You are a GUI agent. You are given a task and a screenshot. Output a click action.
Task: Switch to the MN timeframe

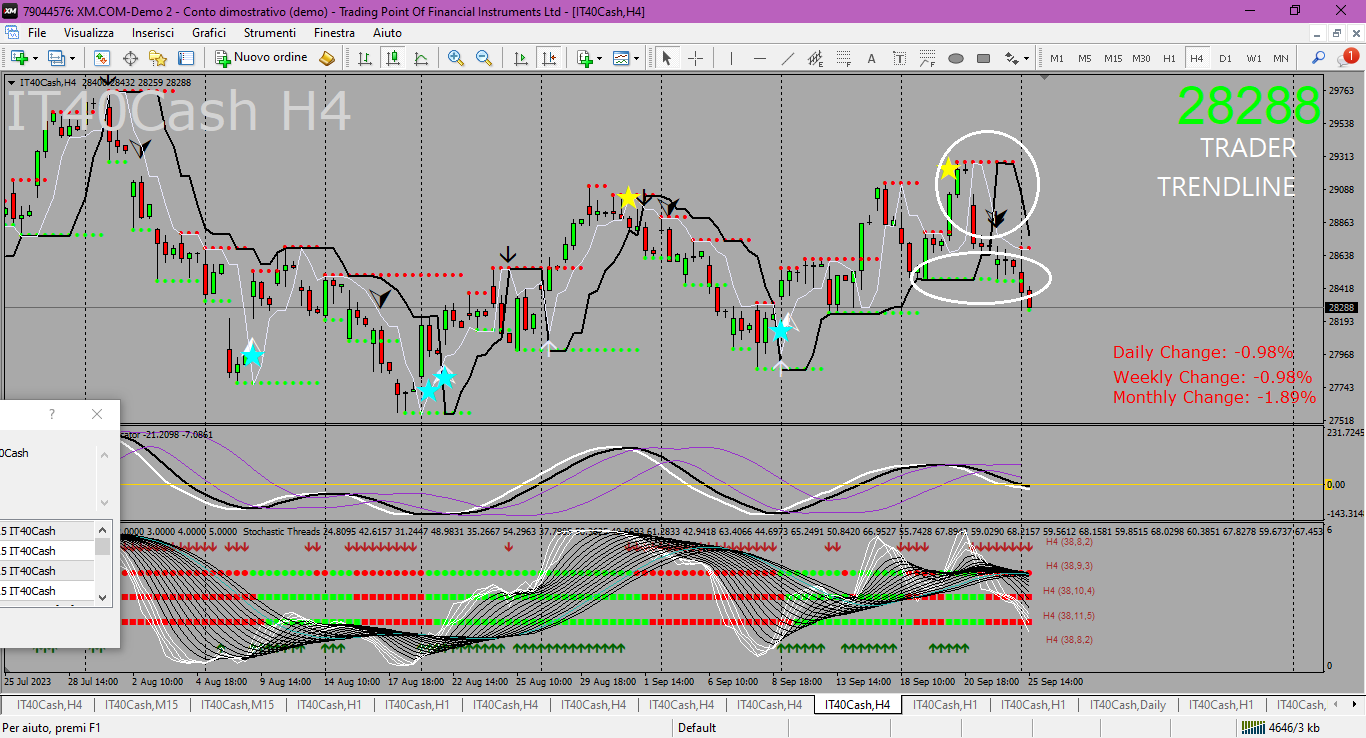coord(1281,58)
